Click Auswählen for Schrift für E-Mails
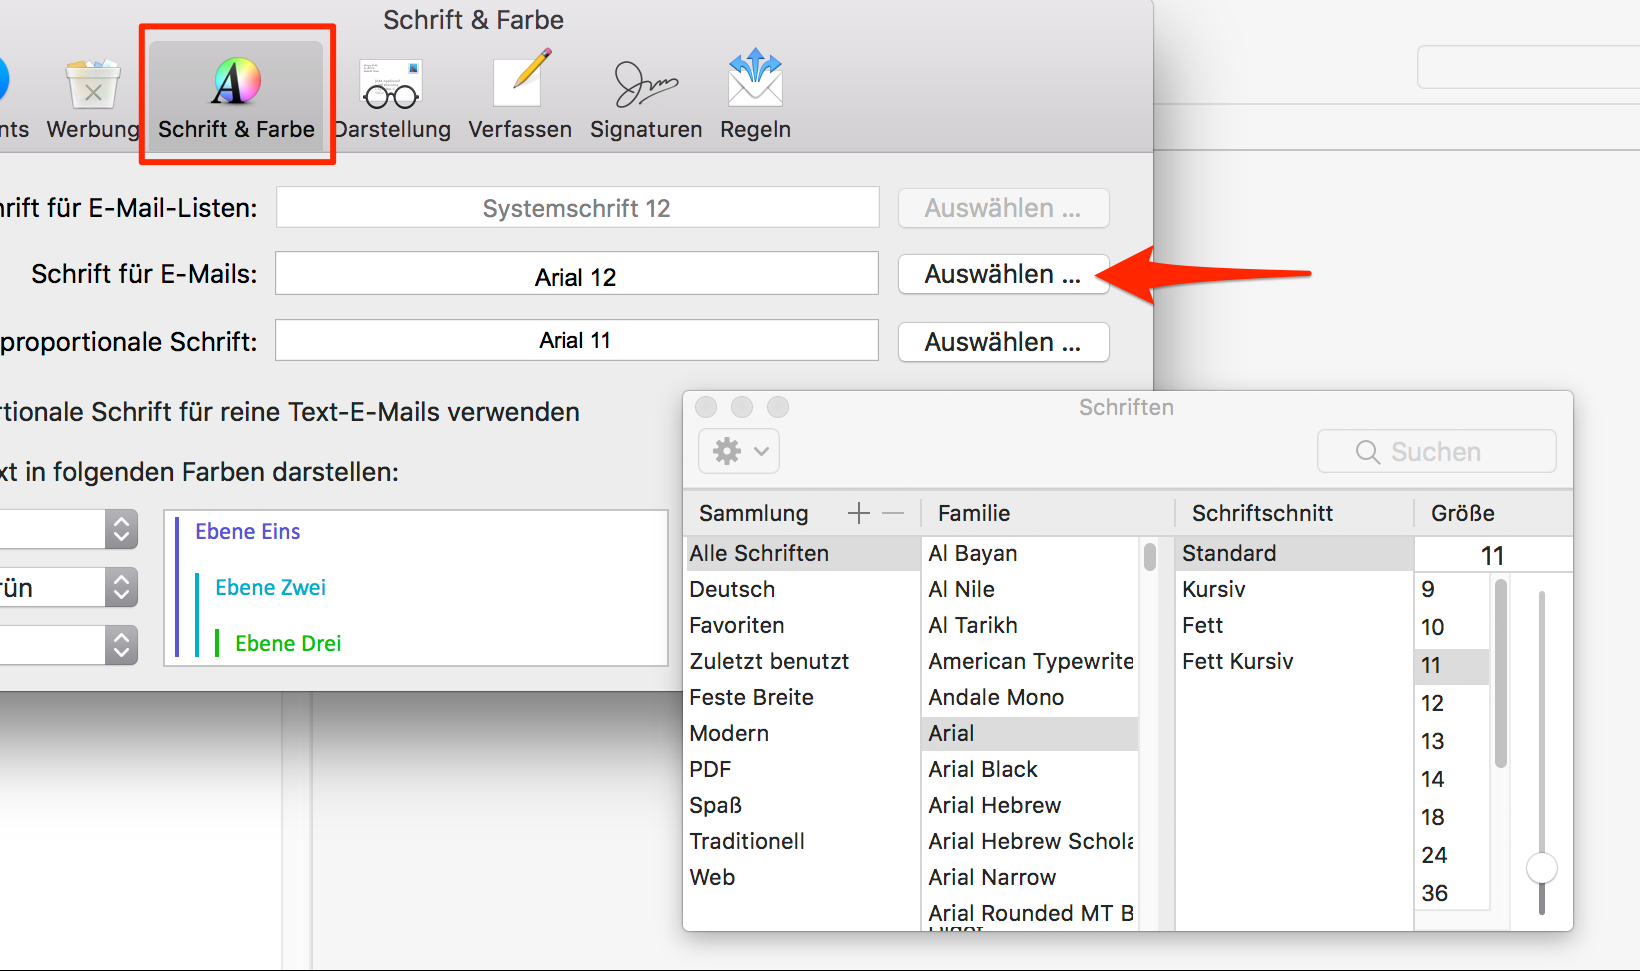 point(1003,274)
